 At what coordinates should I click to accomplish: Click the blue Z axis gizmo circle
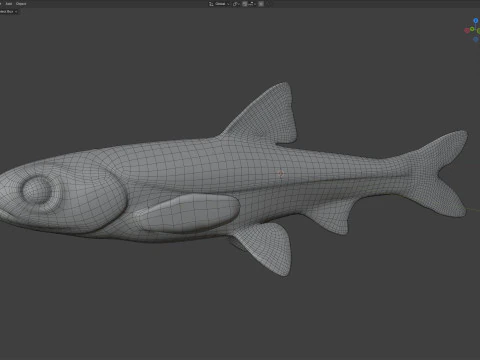point(476,21)
